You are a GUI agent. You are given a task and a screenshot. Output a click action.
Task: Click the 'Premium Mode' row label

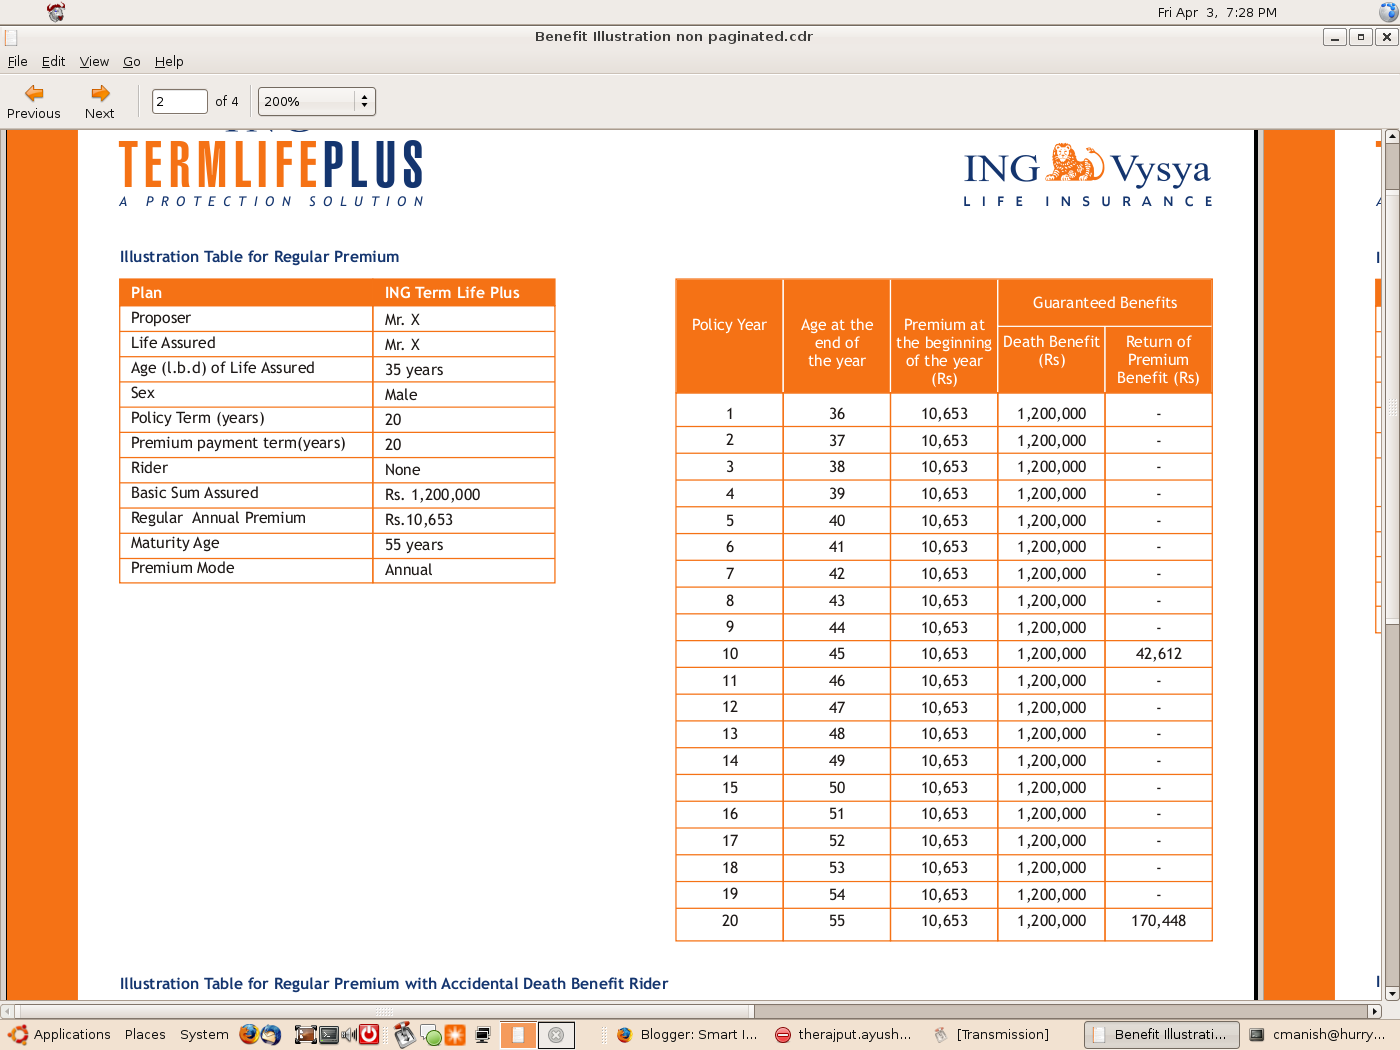[182, 568]
